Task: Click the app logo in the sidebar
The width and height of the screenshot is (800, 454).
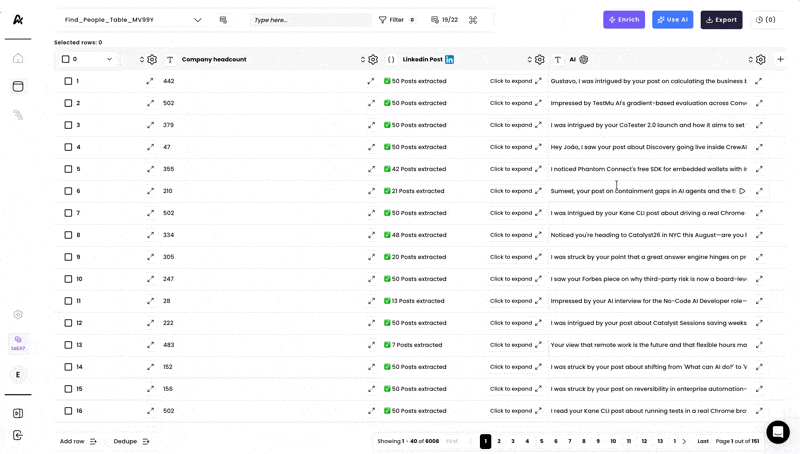Action: (x=18, y=19)
